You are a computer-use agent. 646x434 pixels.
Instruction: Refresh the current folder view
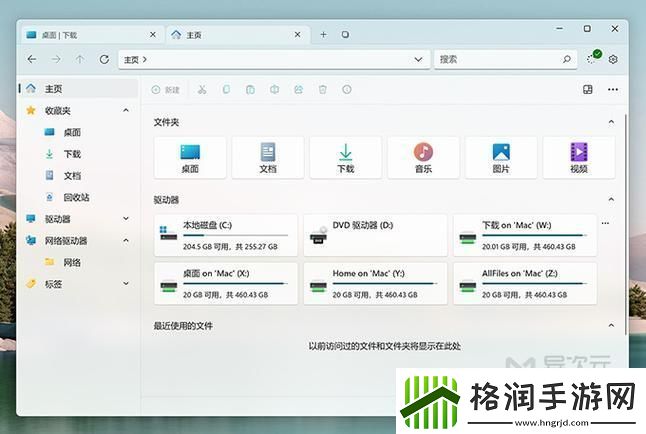pos(104,59)
